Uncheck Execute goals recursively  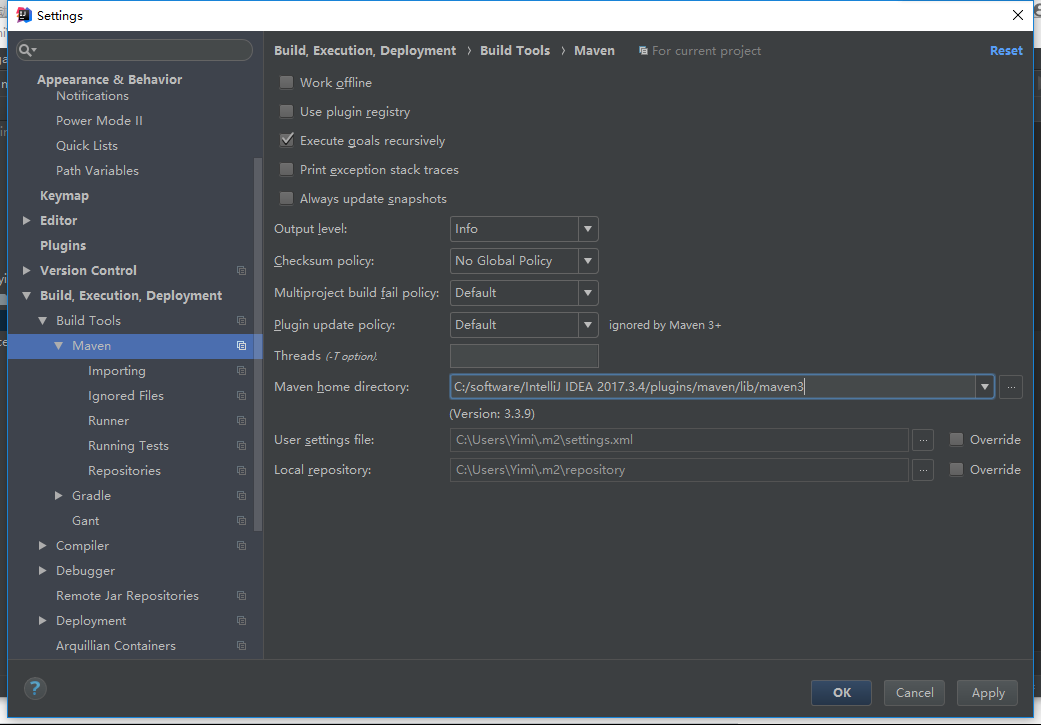pos(286,140)
